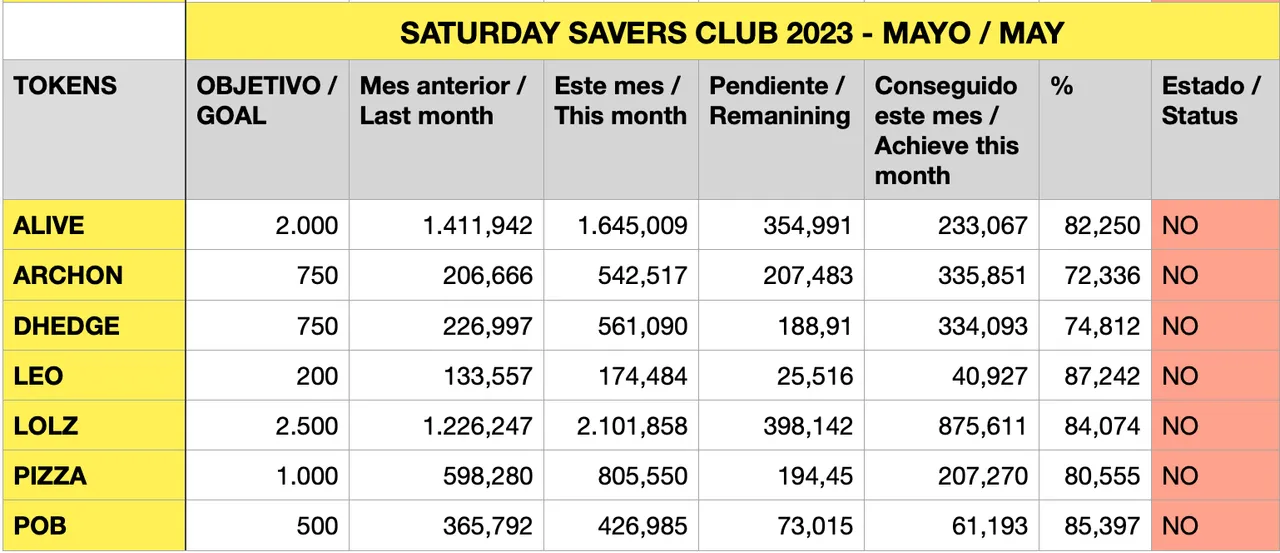Click the Este mes / This month header
1280x553 pixels.
point(620,101)
